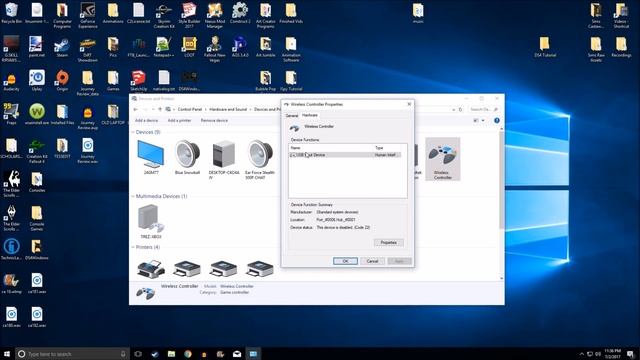Open the Steam desktop shortcut
The width and height of the screenshot is (640, 360).
tap(62, 47)
